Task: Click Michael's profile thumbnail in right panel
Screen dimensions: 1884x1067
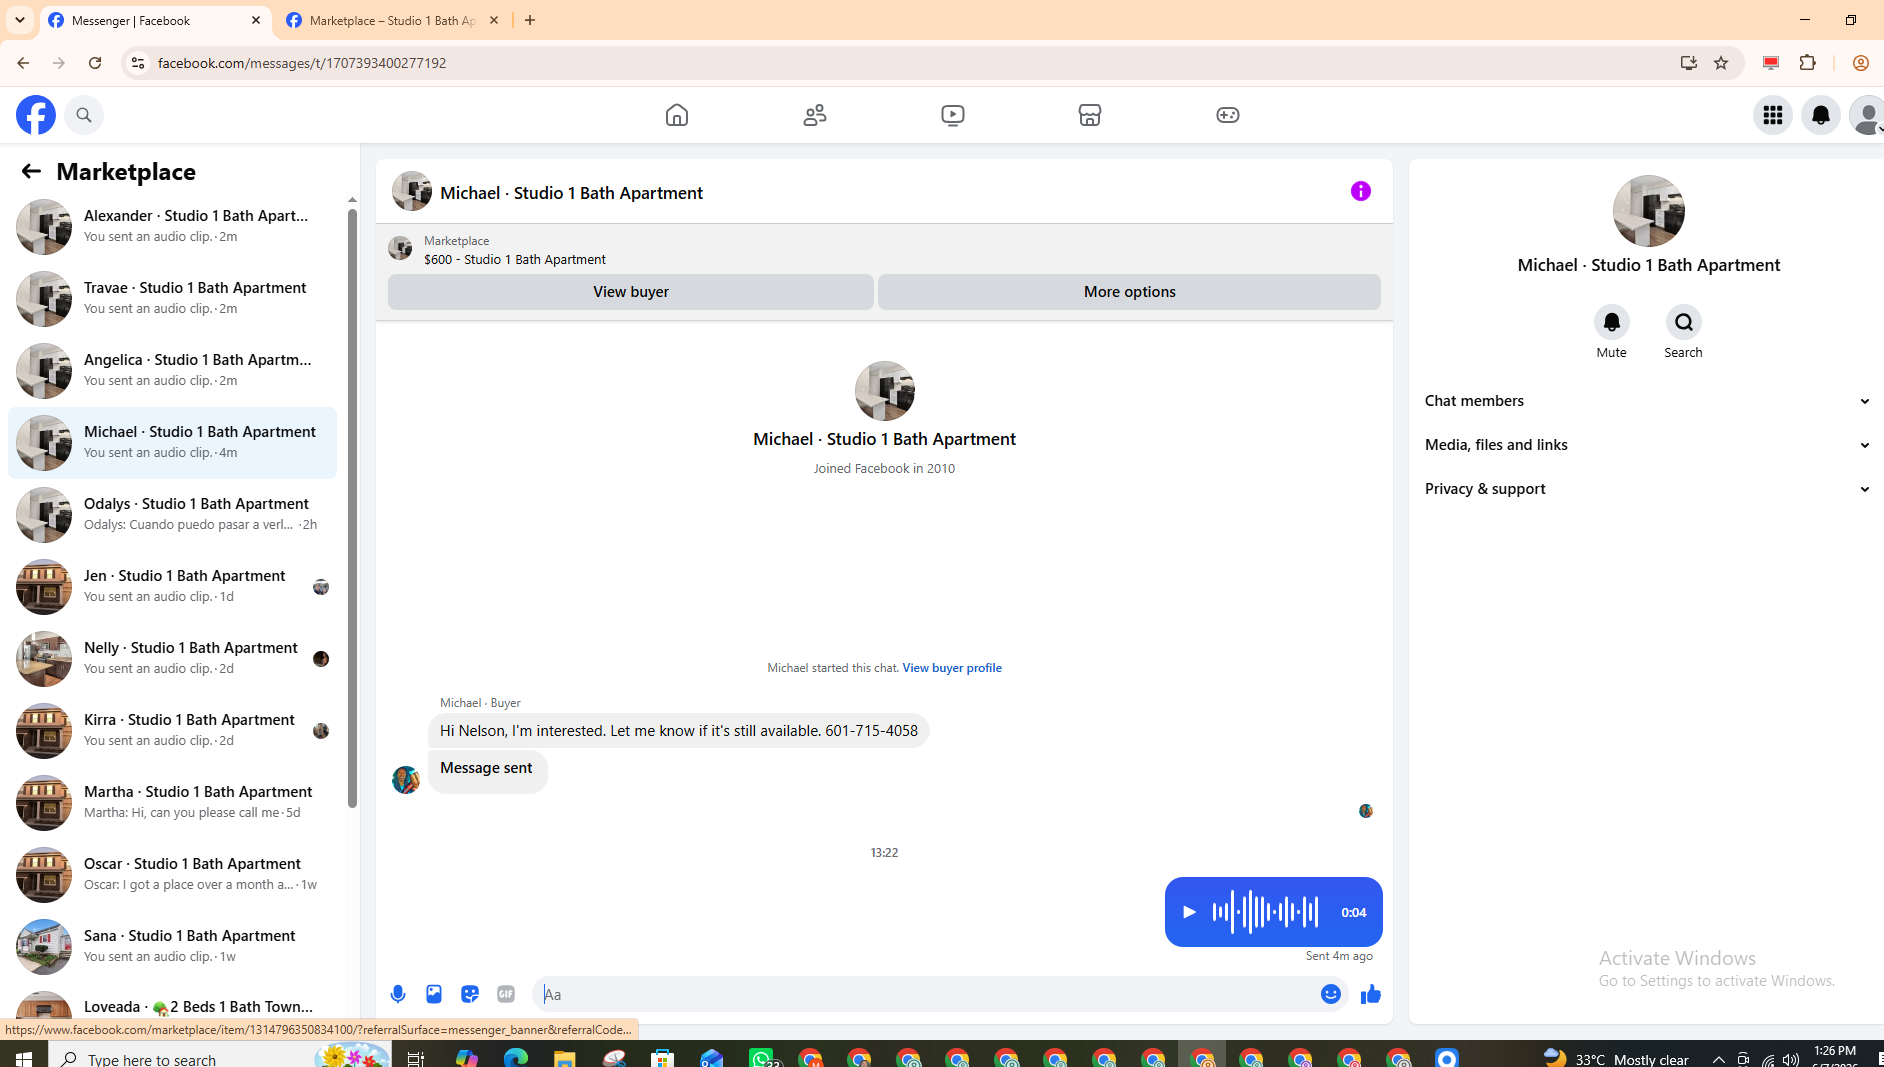Action: point(1648,211)
